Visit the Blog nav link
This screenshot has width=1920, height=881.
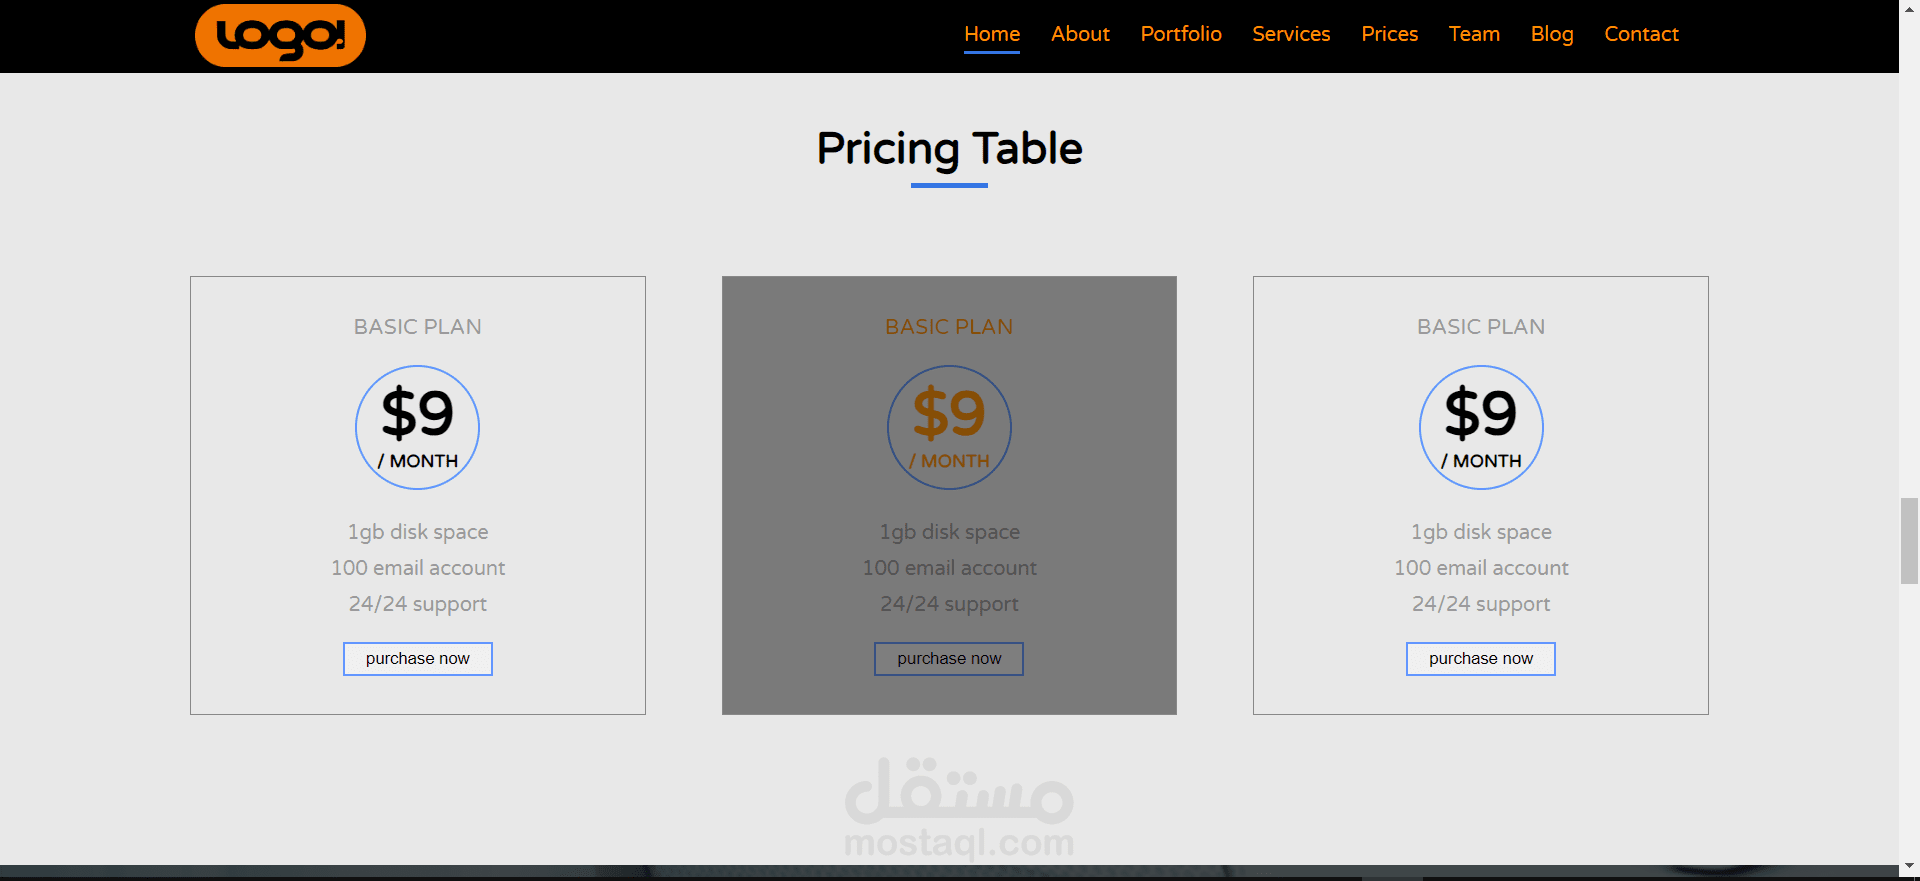coord(1552,34)
